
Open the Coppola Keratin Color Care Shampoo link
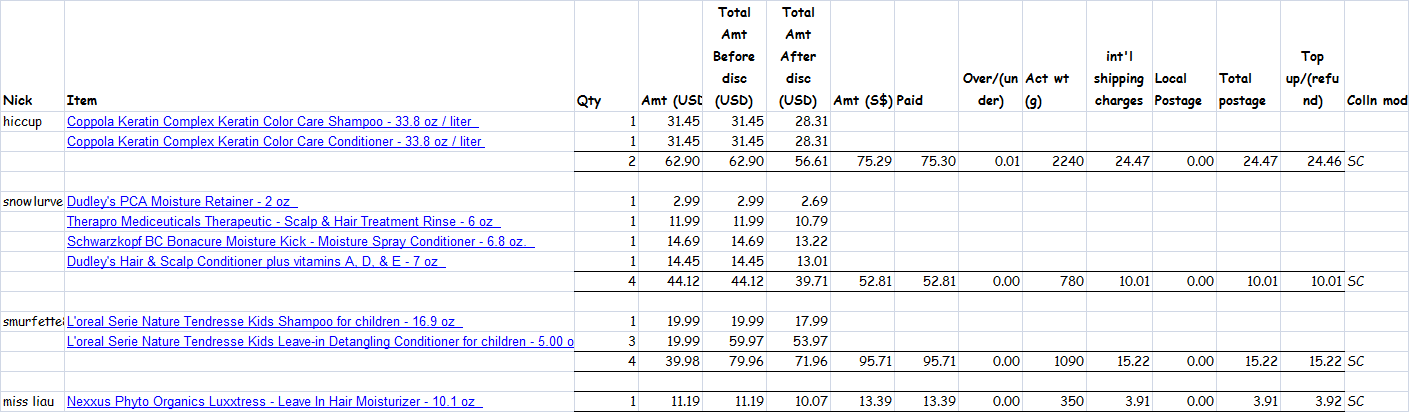coord(273,121)
